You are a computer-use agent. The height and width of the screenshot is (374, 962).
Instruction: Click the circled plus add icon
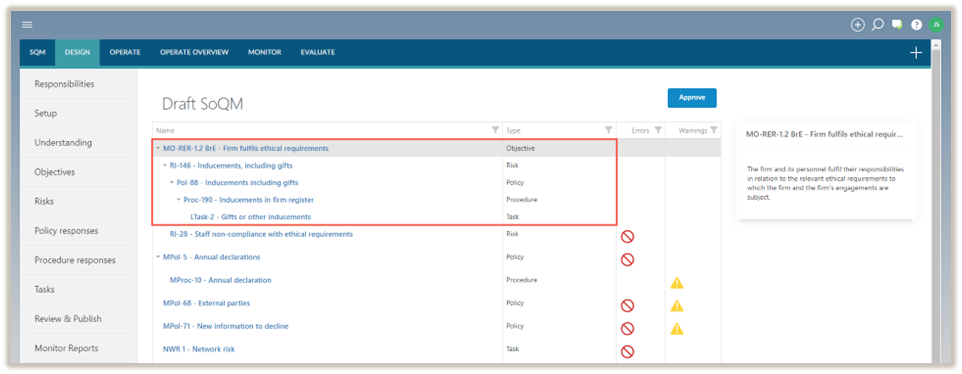coord(858,25)
